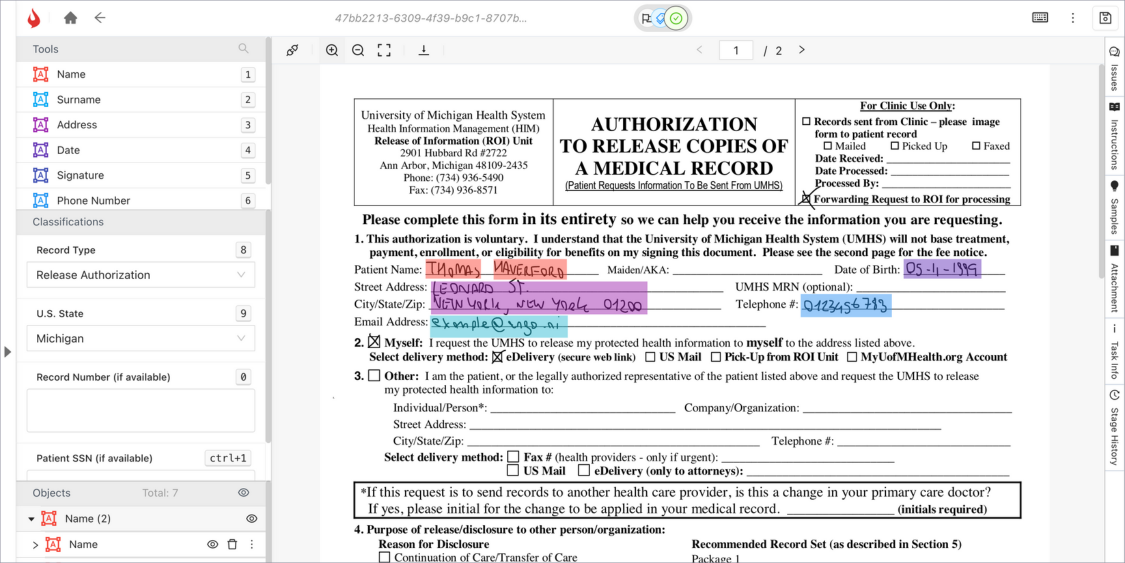Image resolution: width=1125 pixels, height=563 pixels.
Task: Select the red HAVERFORD annotation
Action: 530,269
